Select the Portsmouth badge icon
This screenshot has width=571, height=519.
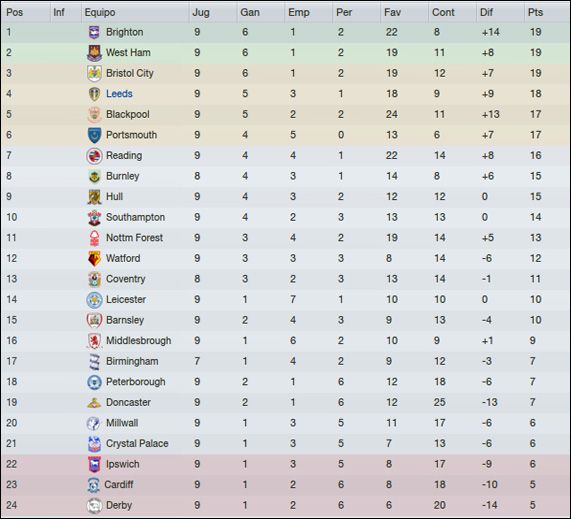click(94, 135)
